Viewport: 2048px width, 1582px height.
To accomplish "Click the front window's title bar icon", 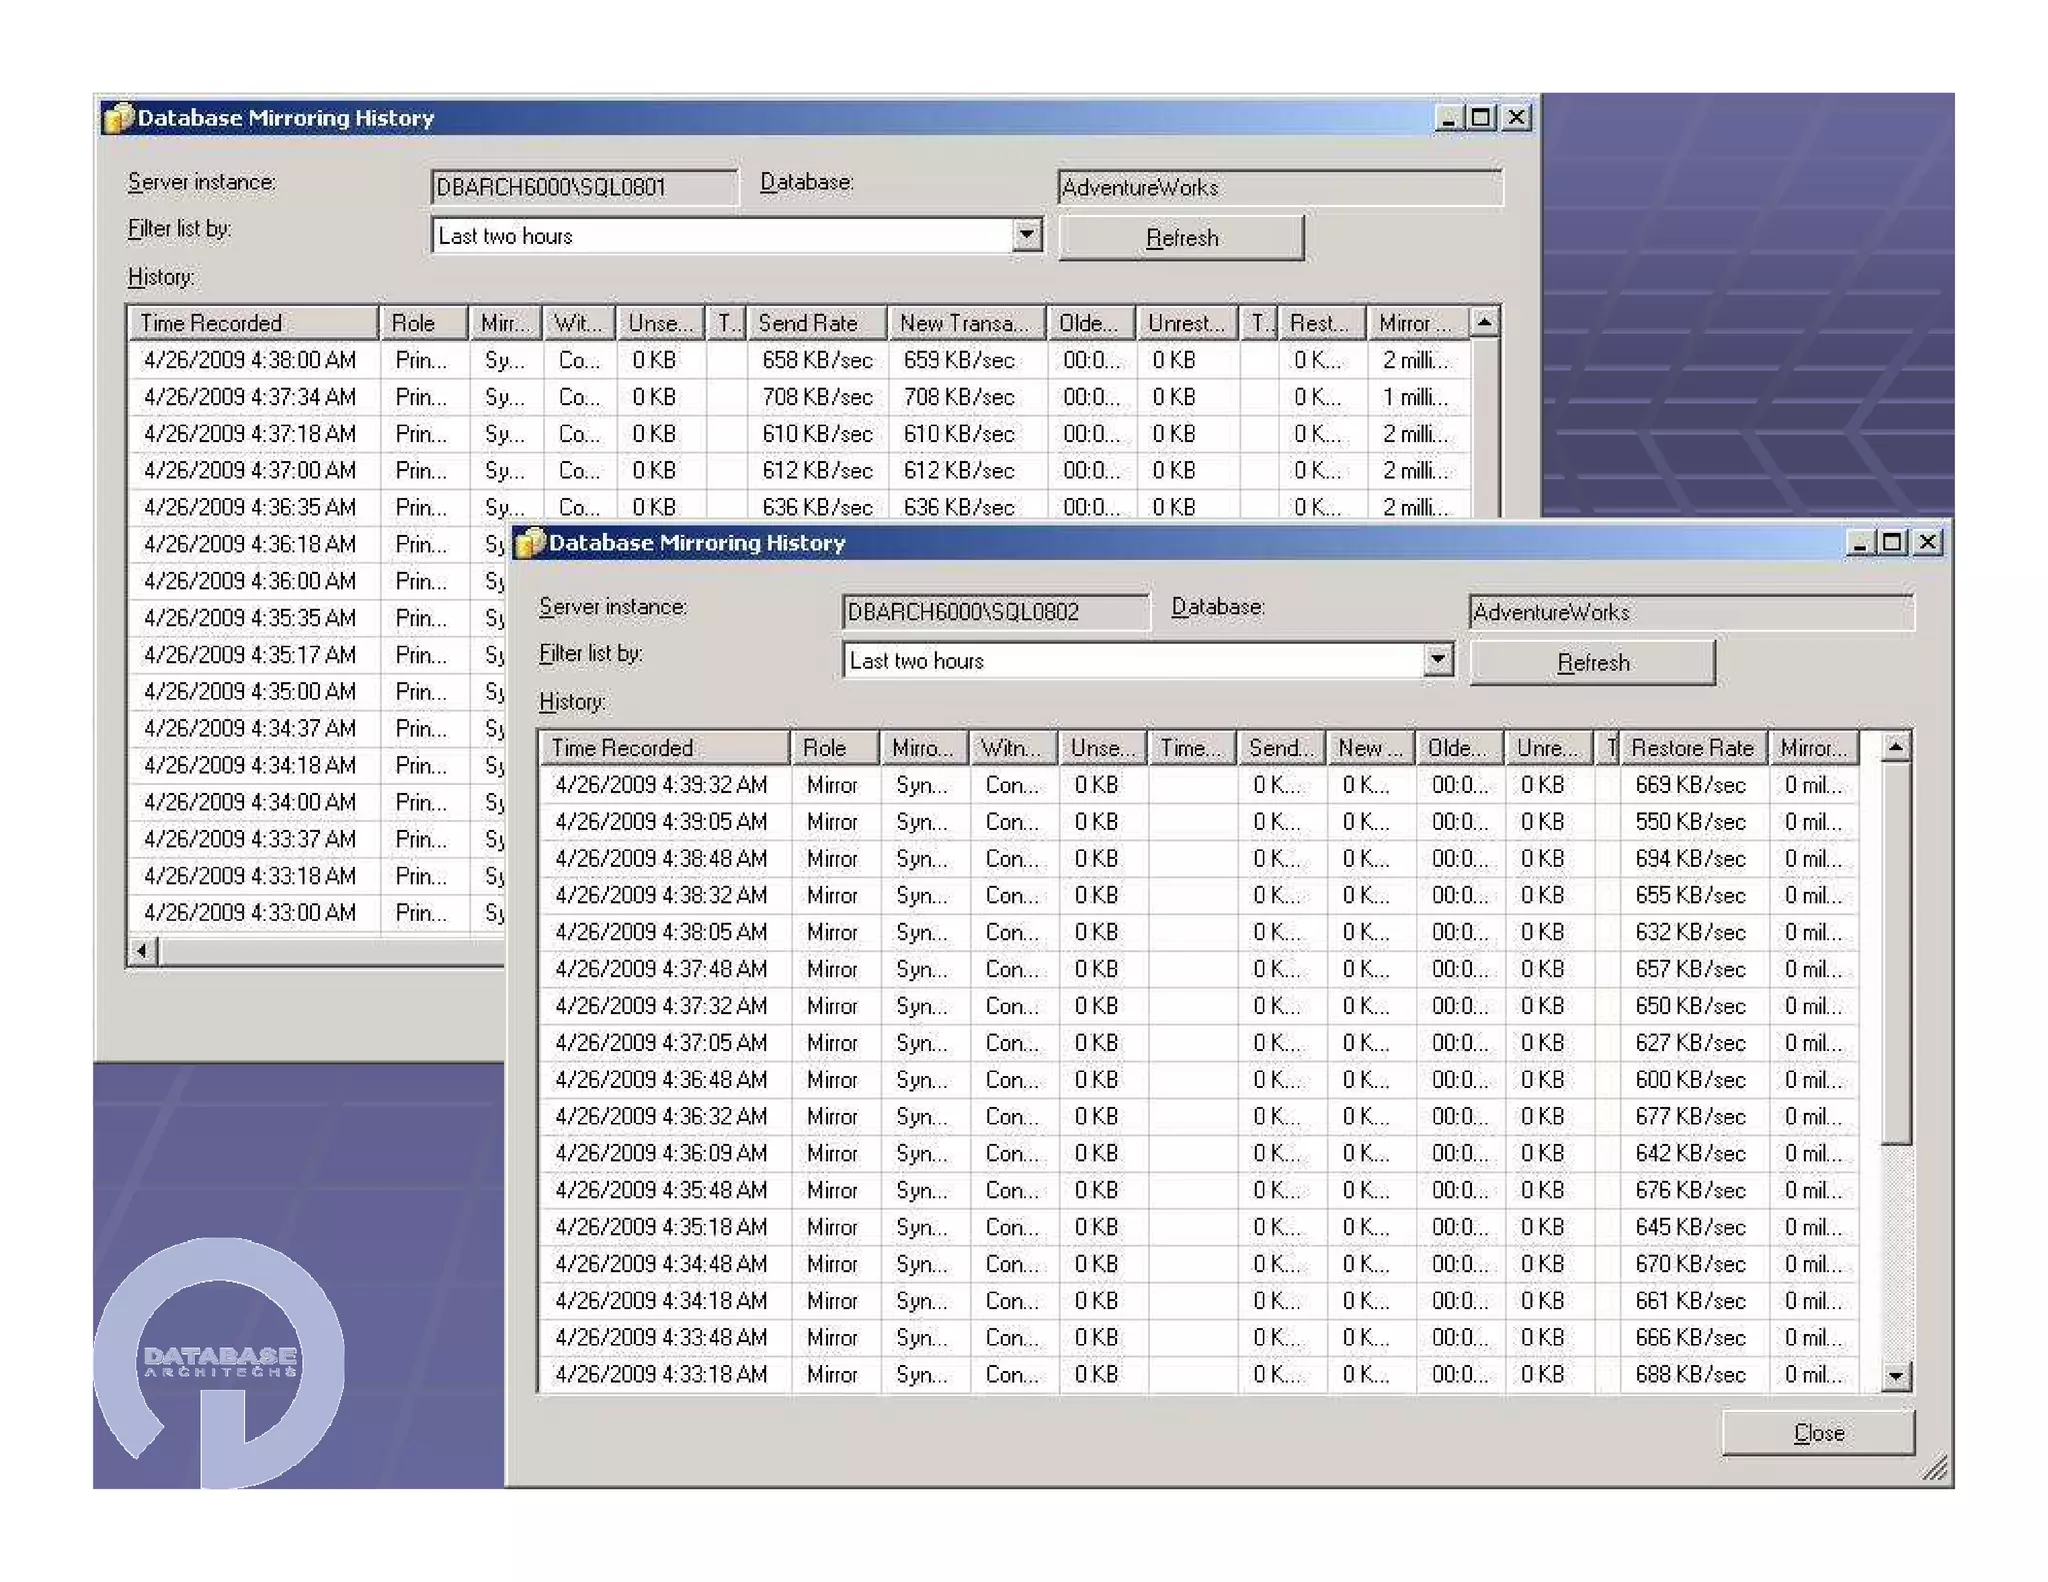I will tap(529, 543).
